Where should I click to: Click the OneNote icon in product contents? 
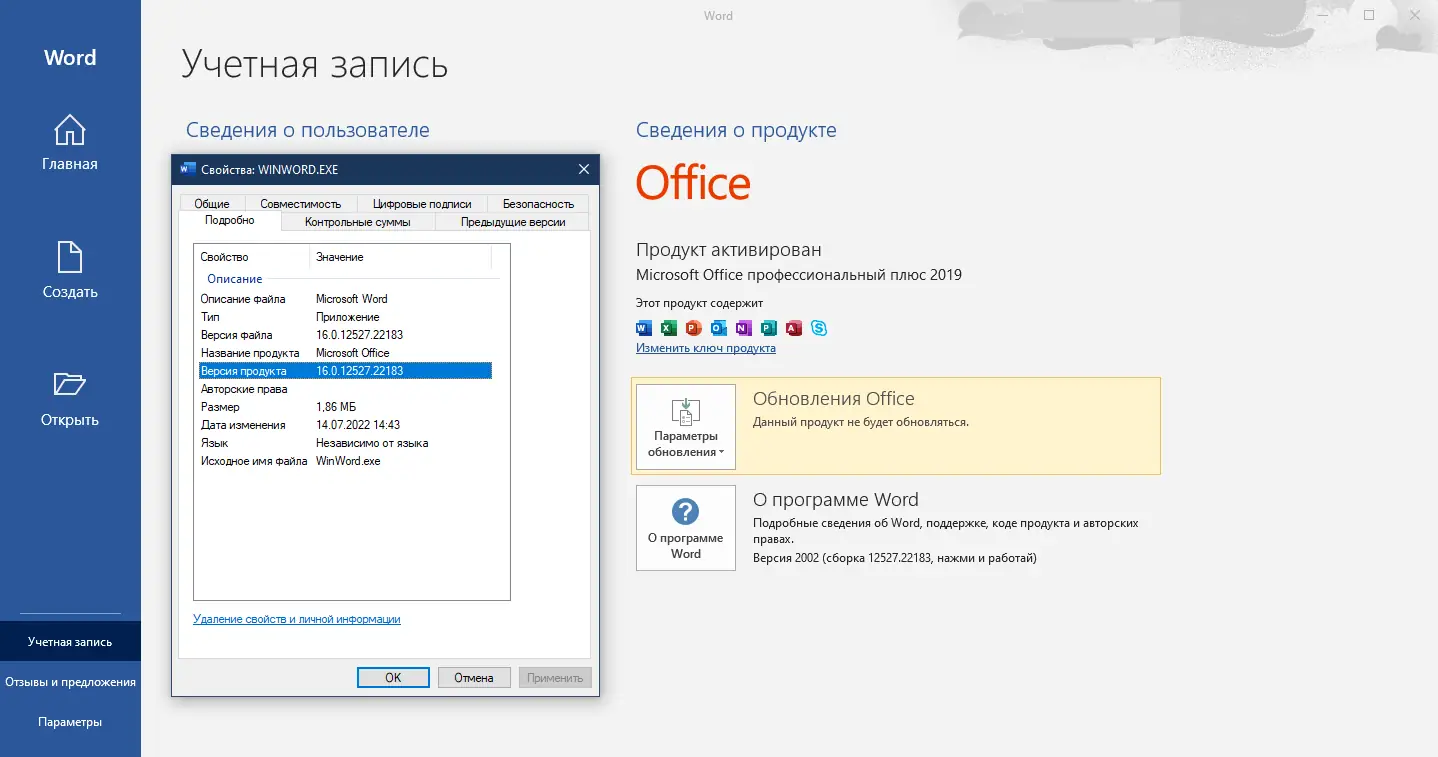coord(744,327)
